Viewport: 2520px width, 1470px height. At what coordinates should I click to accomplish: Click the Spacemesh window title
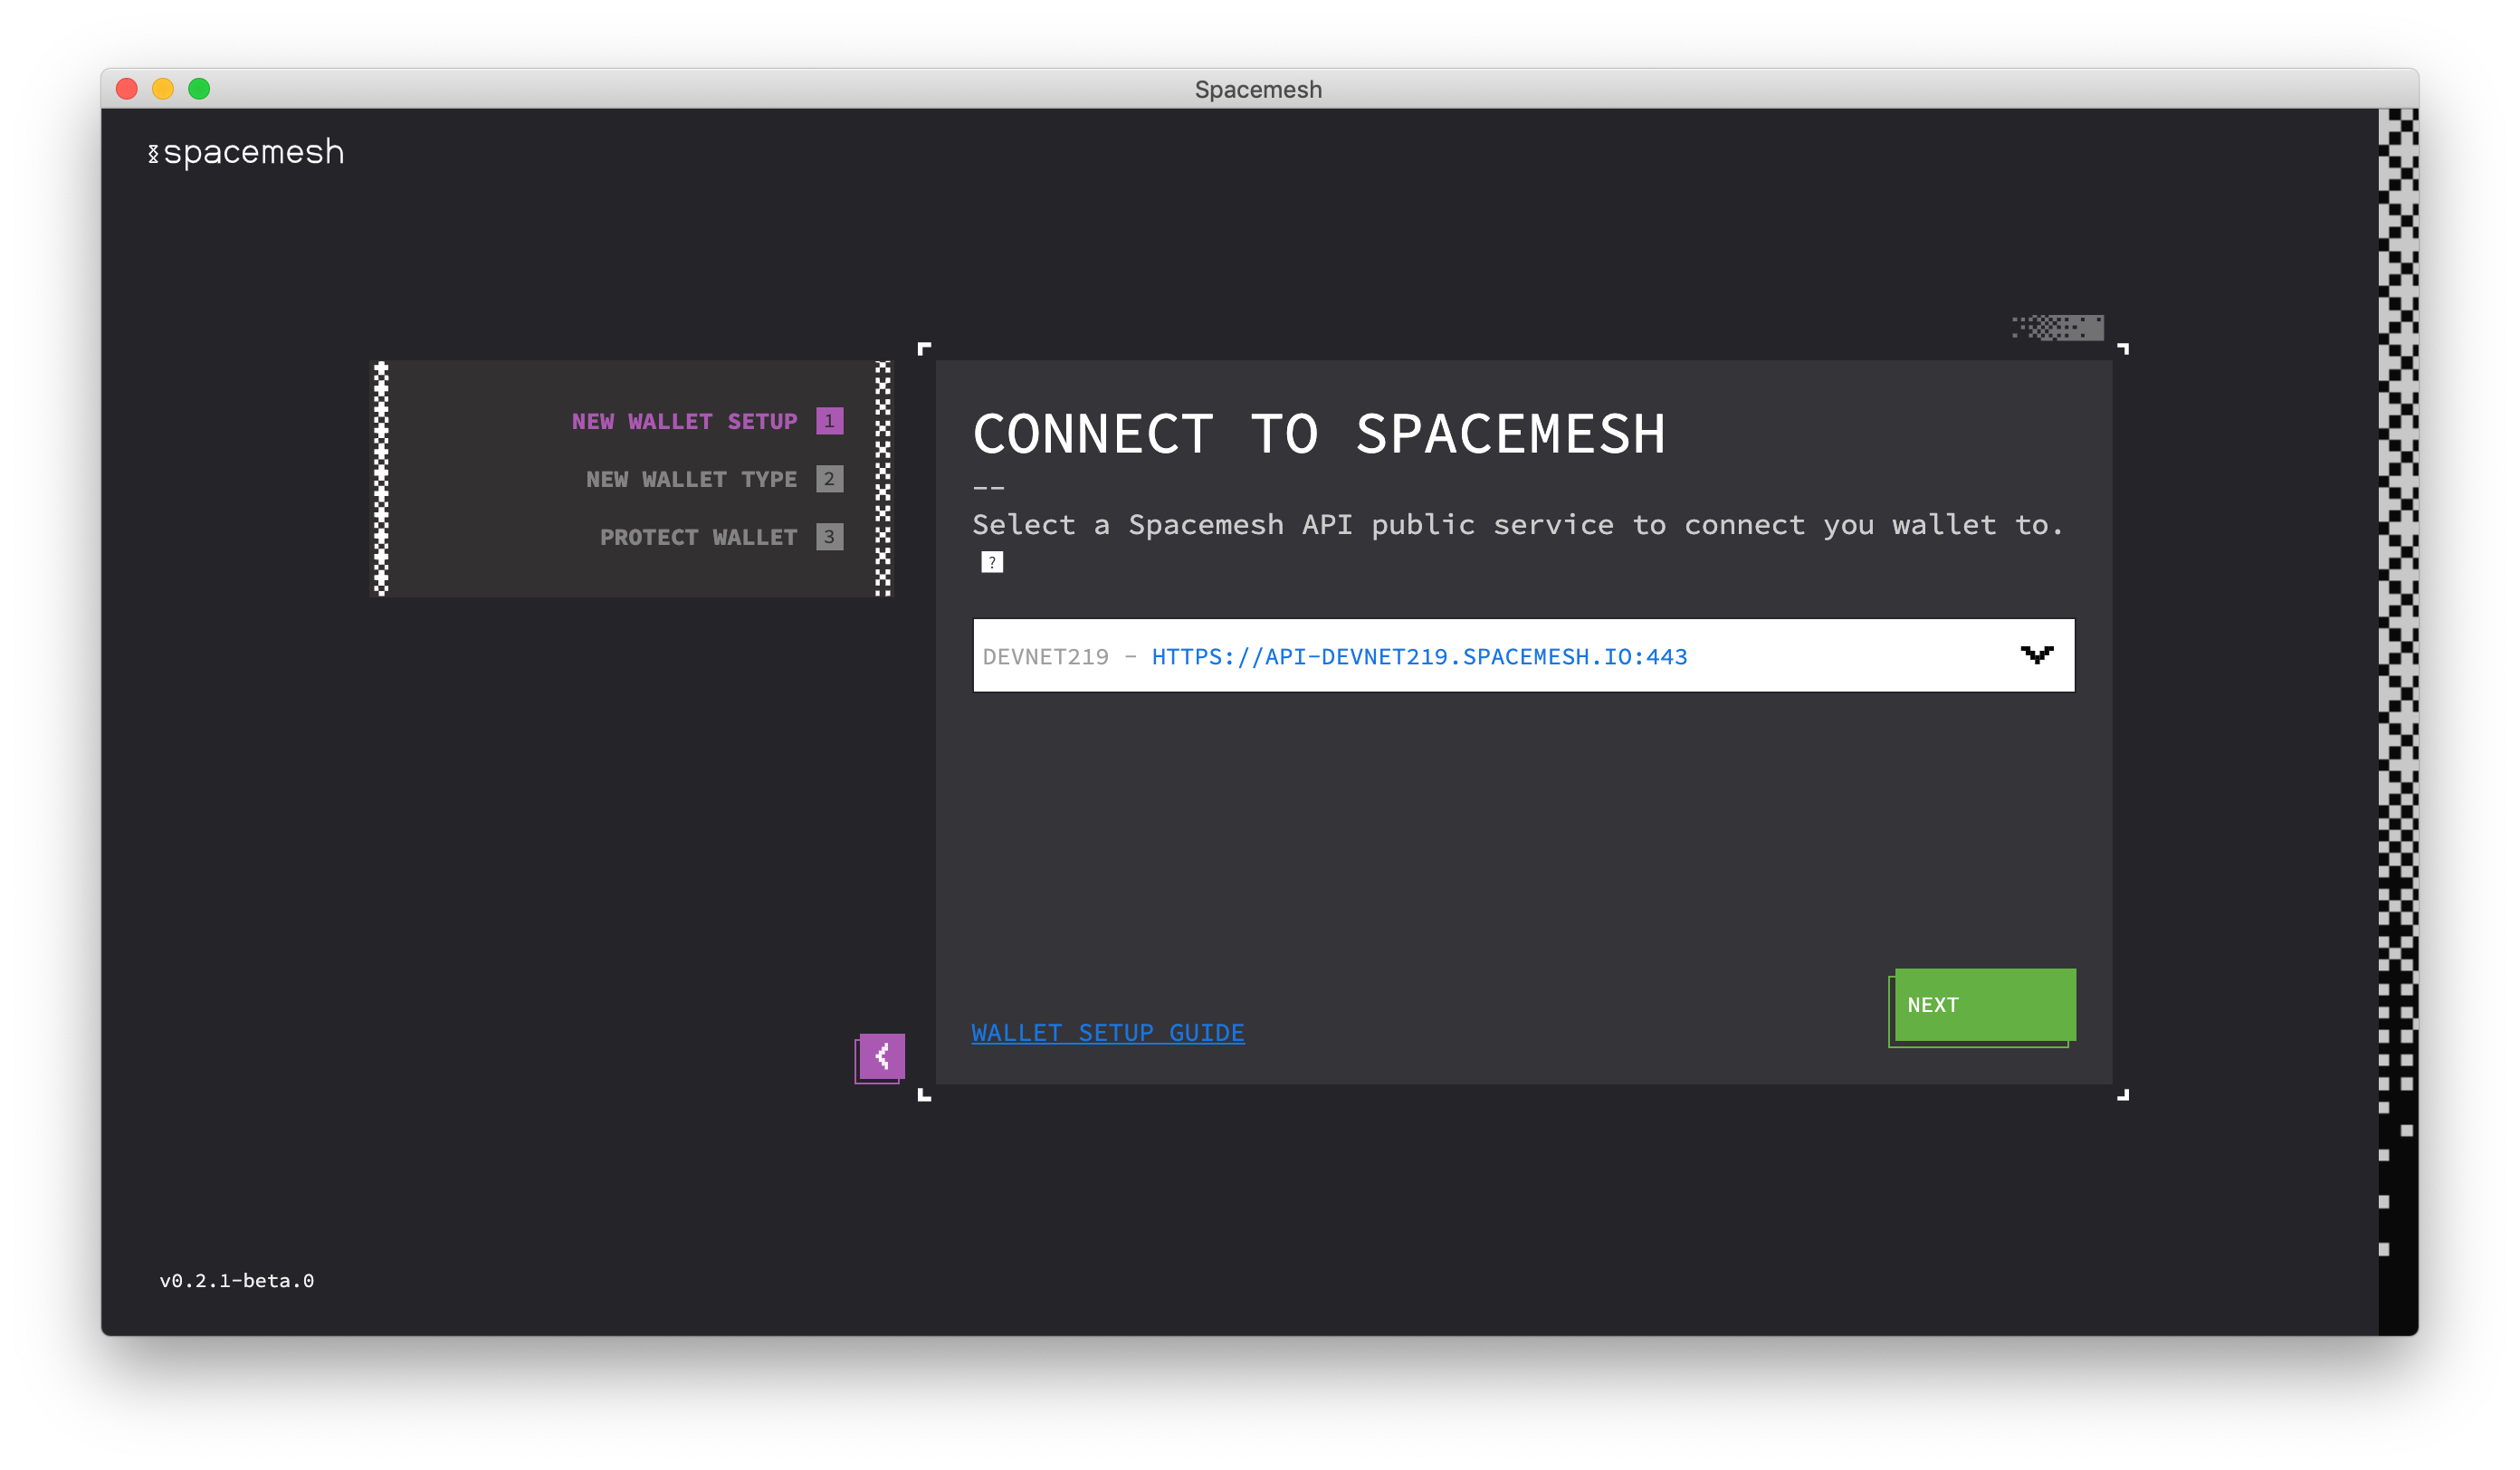1258,89
